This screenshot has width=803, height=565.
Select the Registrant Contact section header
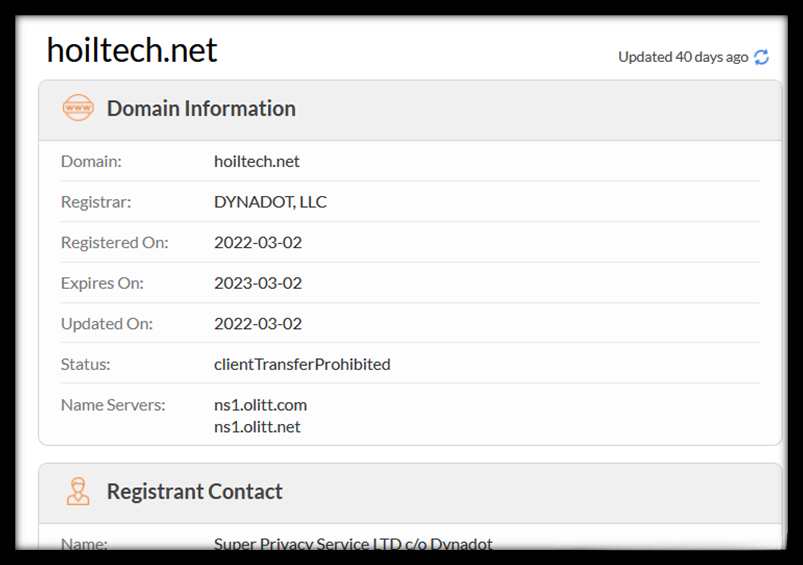(194, 491)
